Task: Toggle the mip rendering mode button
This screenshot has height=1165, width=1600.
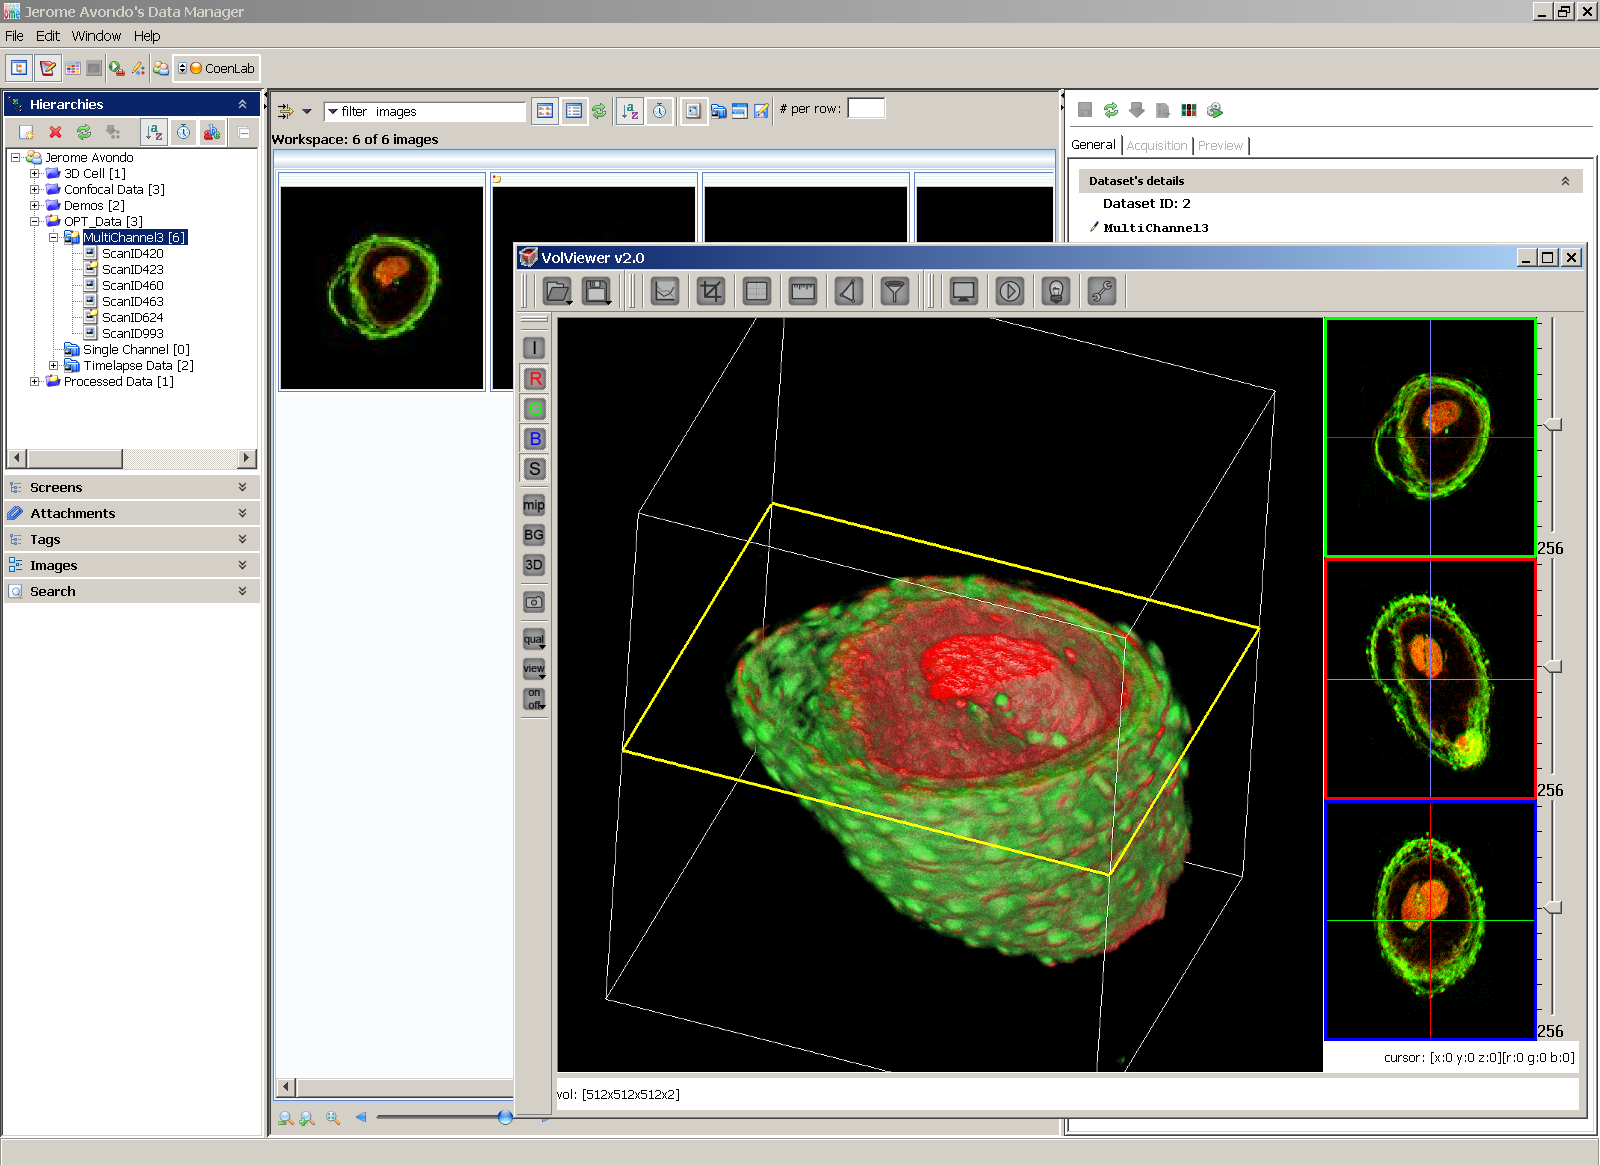Action: click(x=534, y=505)
